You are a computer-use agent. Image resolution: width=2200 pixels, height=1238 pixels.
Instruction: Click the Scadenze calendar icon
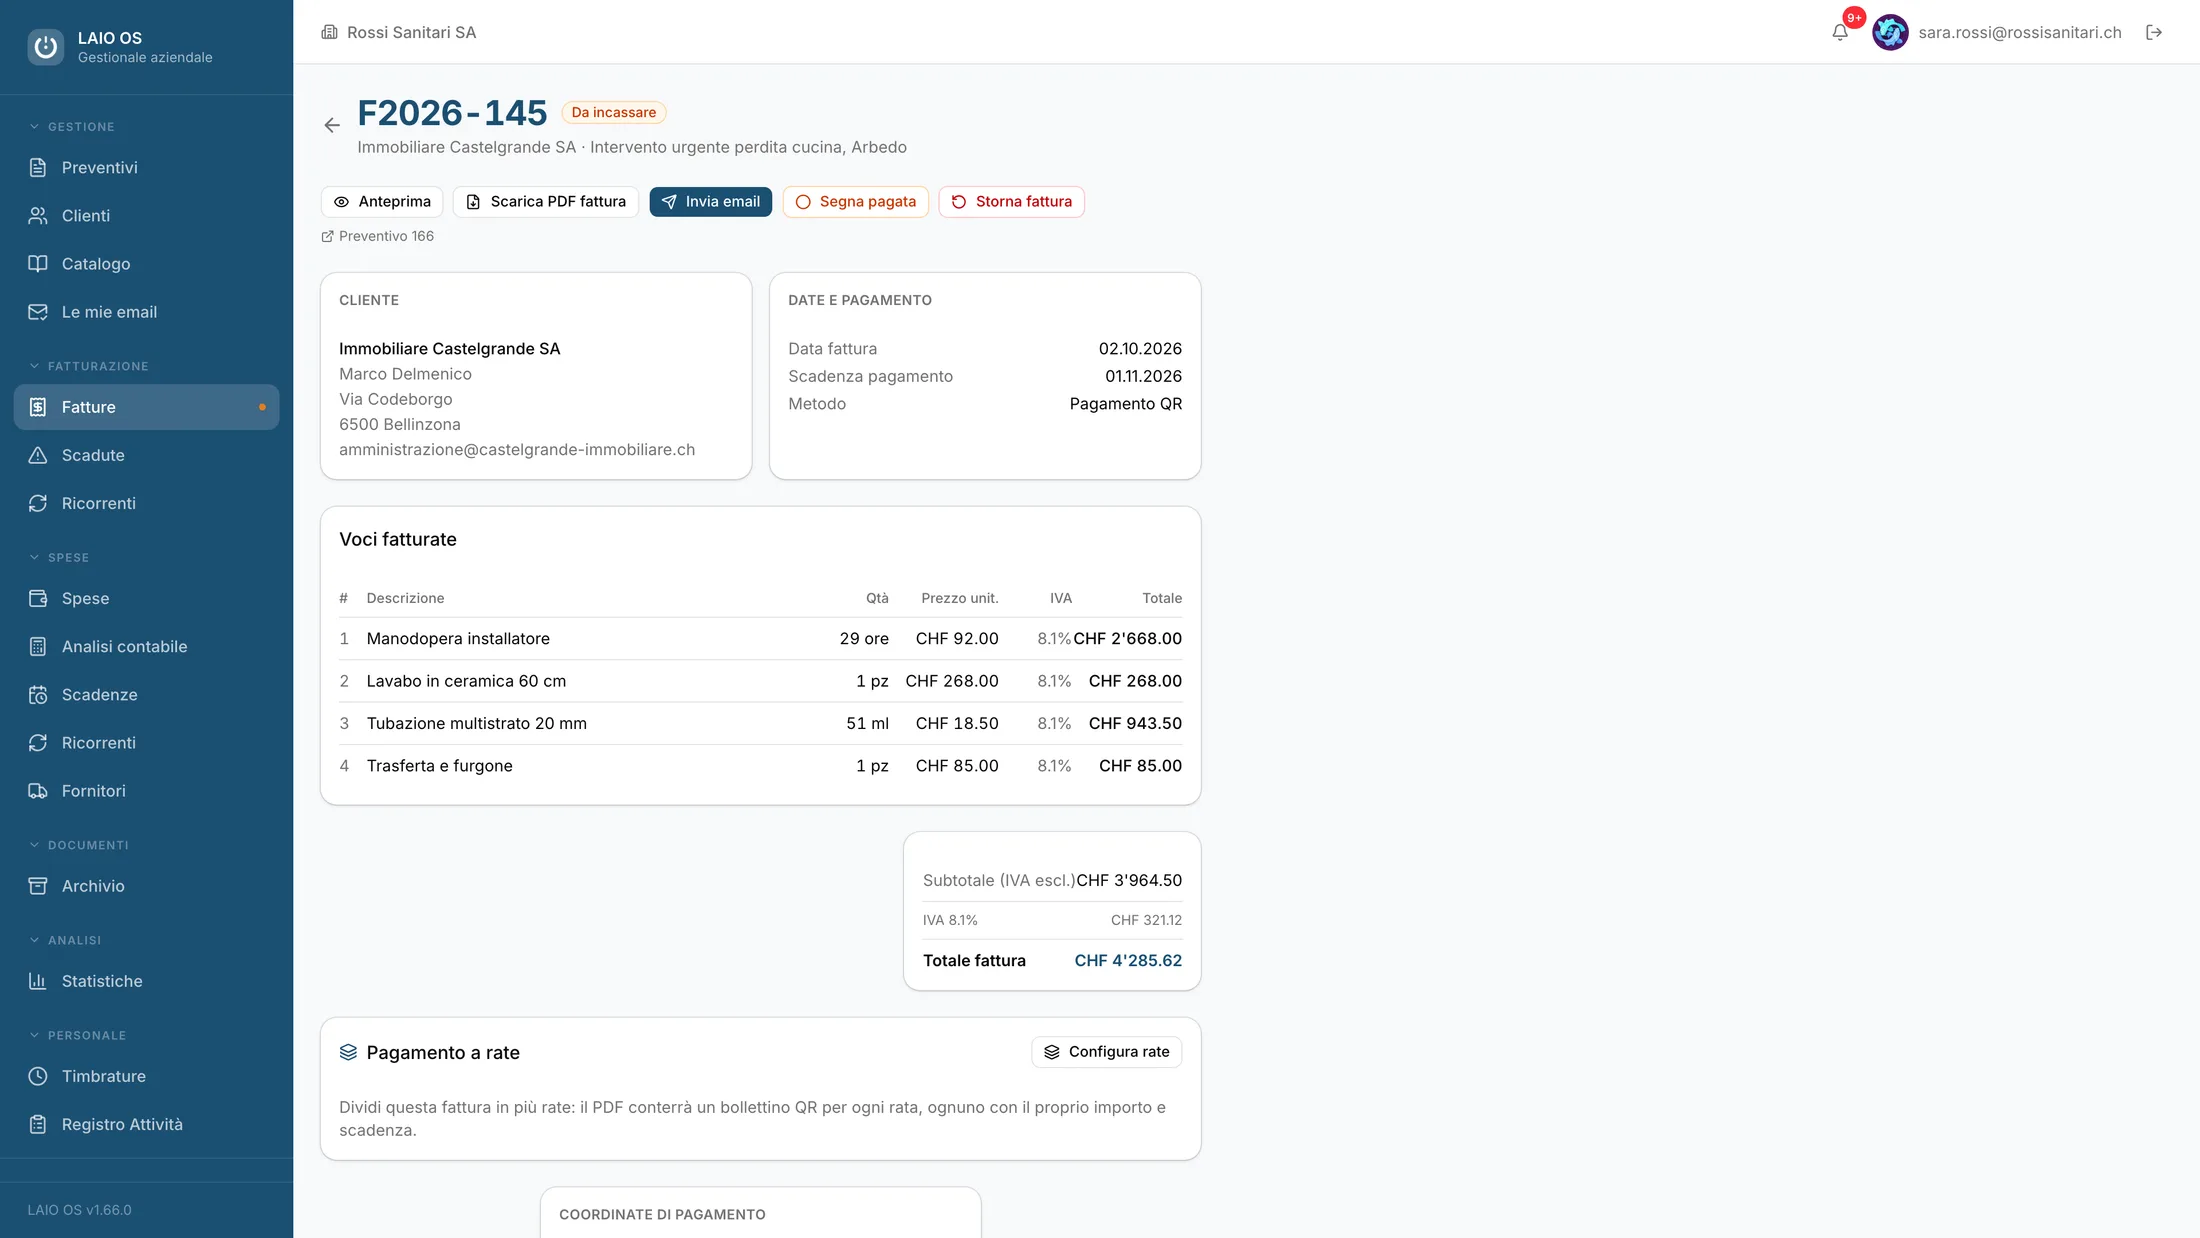[38, 694]
